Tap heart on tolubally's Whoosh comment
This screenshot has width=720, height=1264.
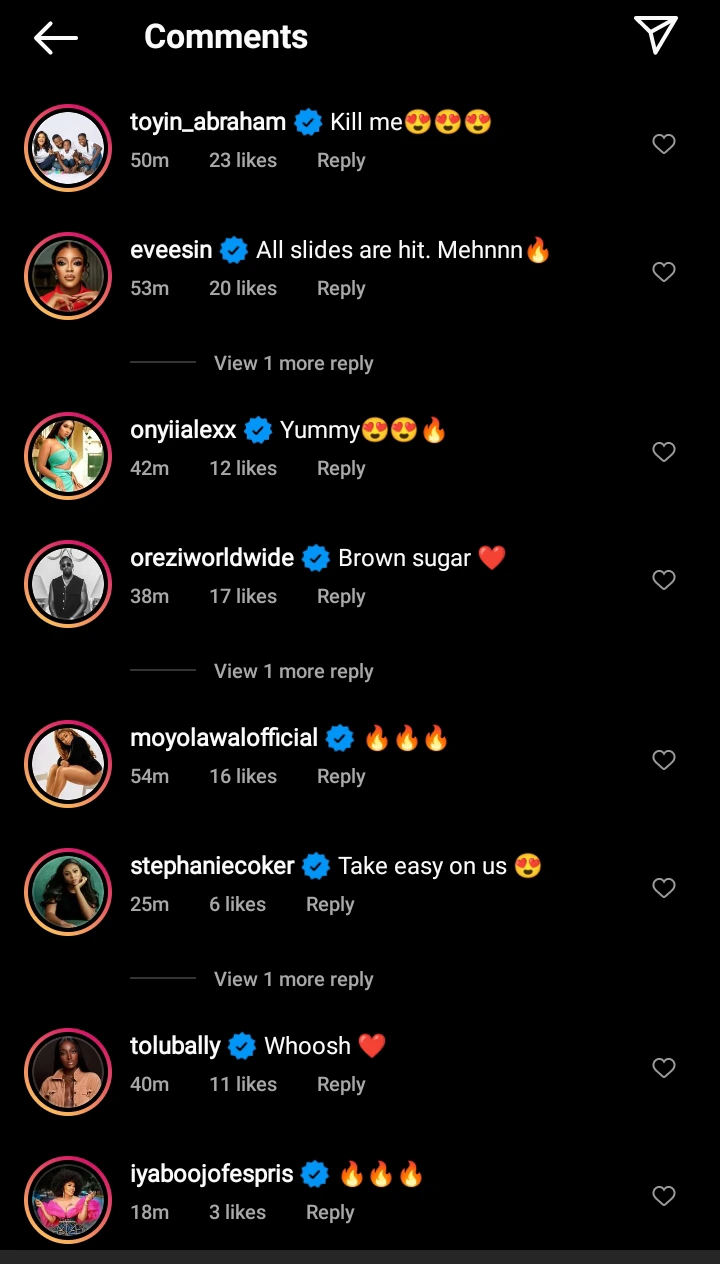point(664,1068)
